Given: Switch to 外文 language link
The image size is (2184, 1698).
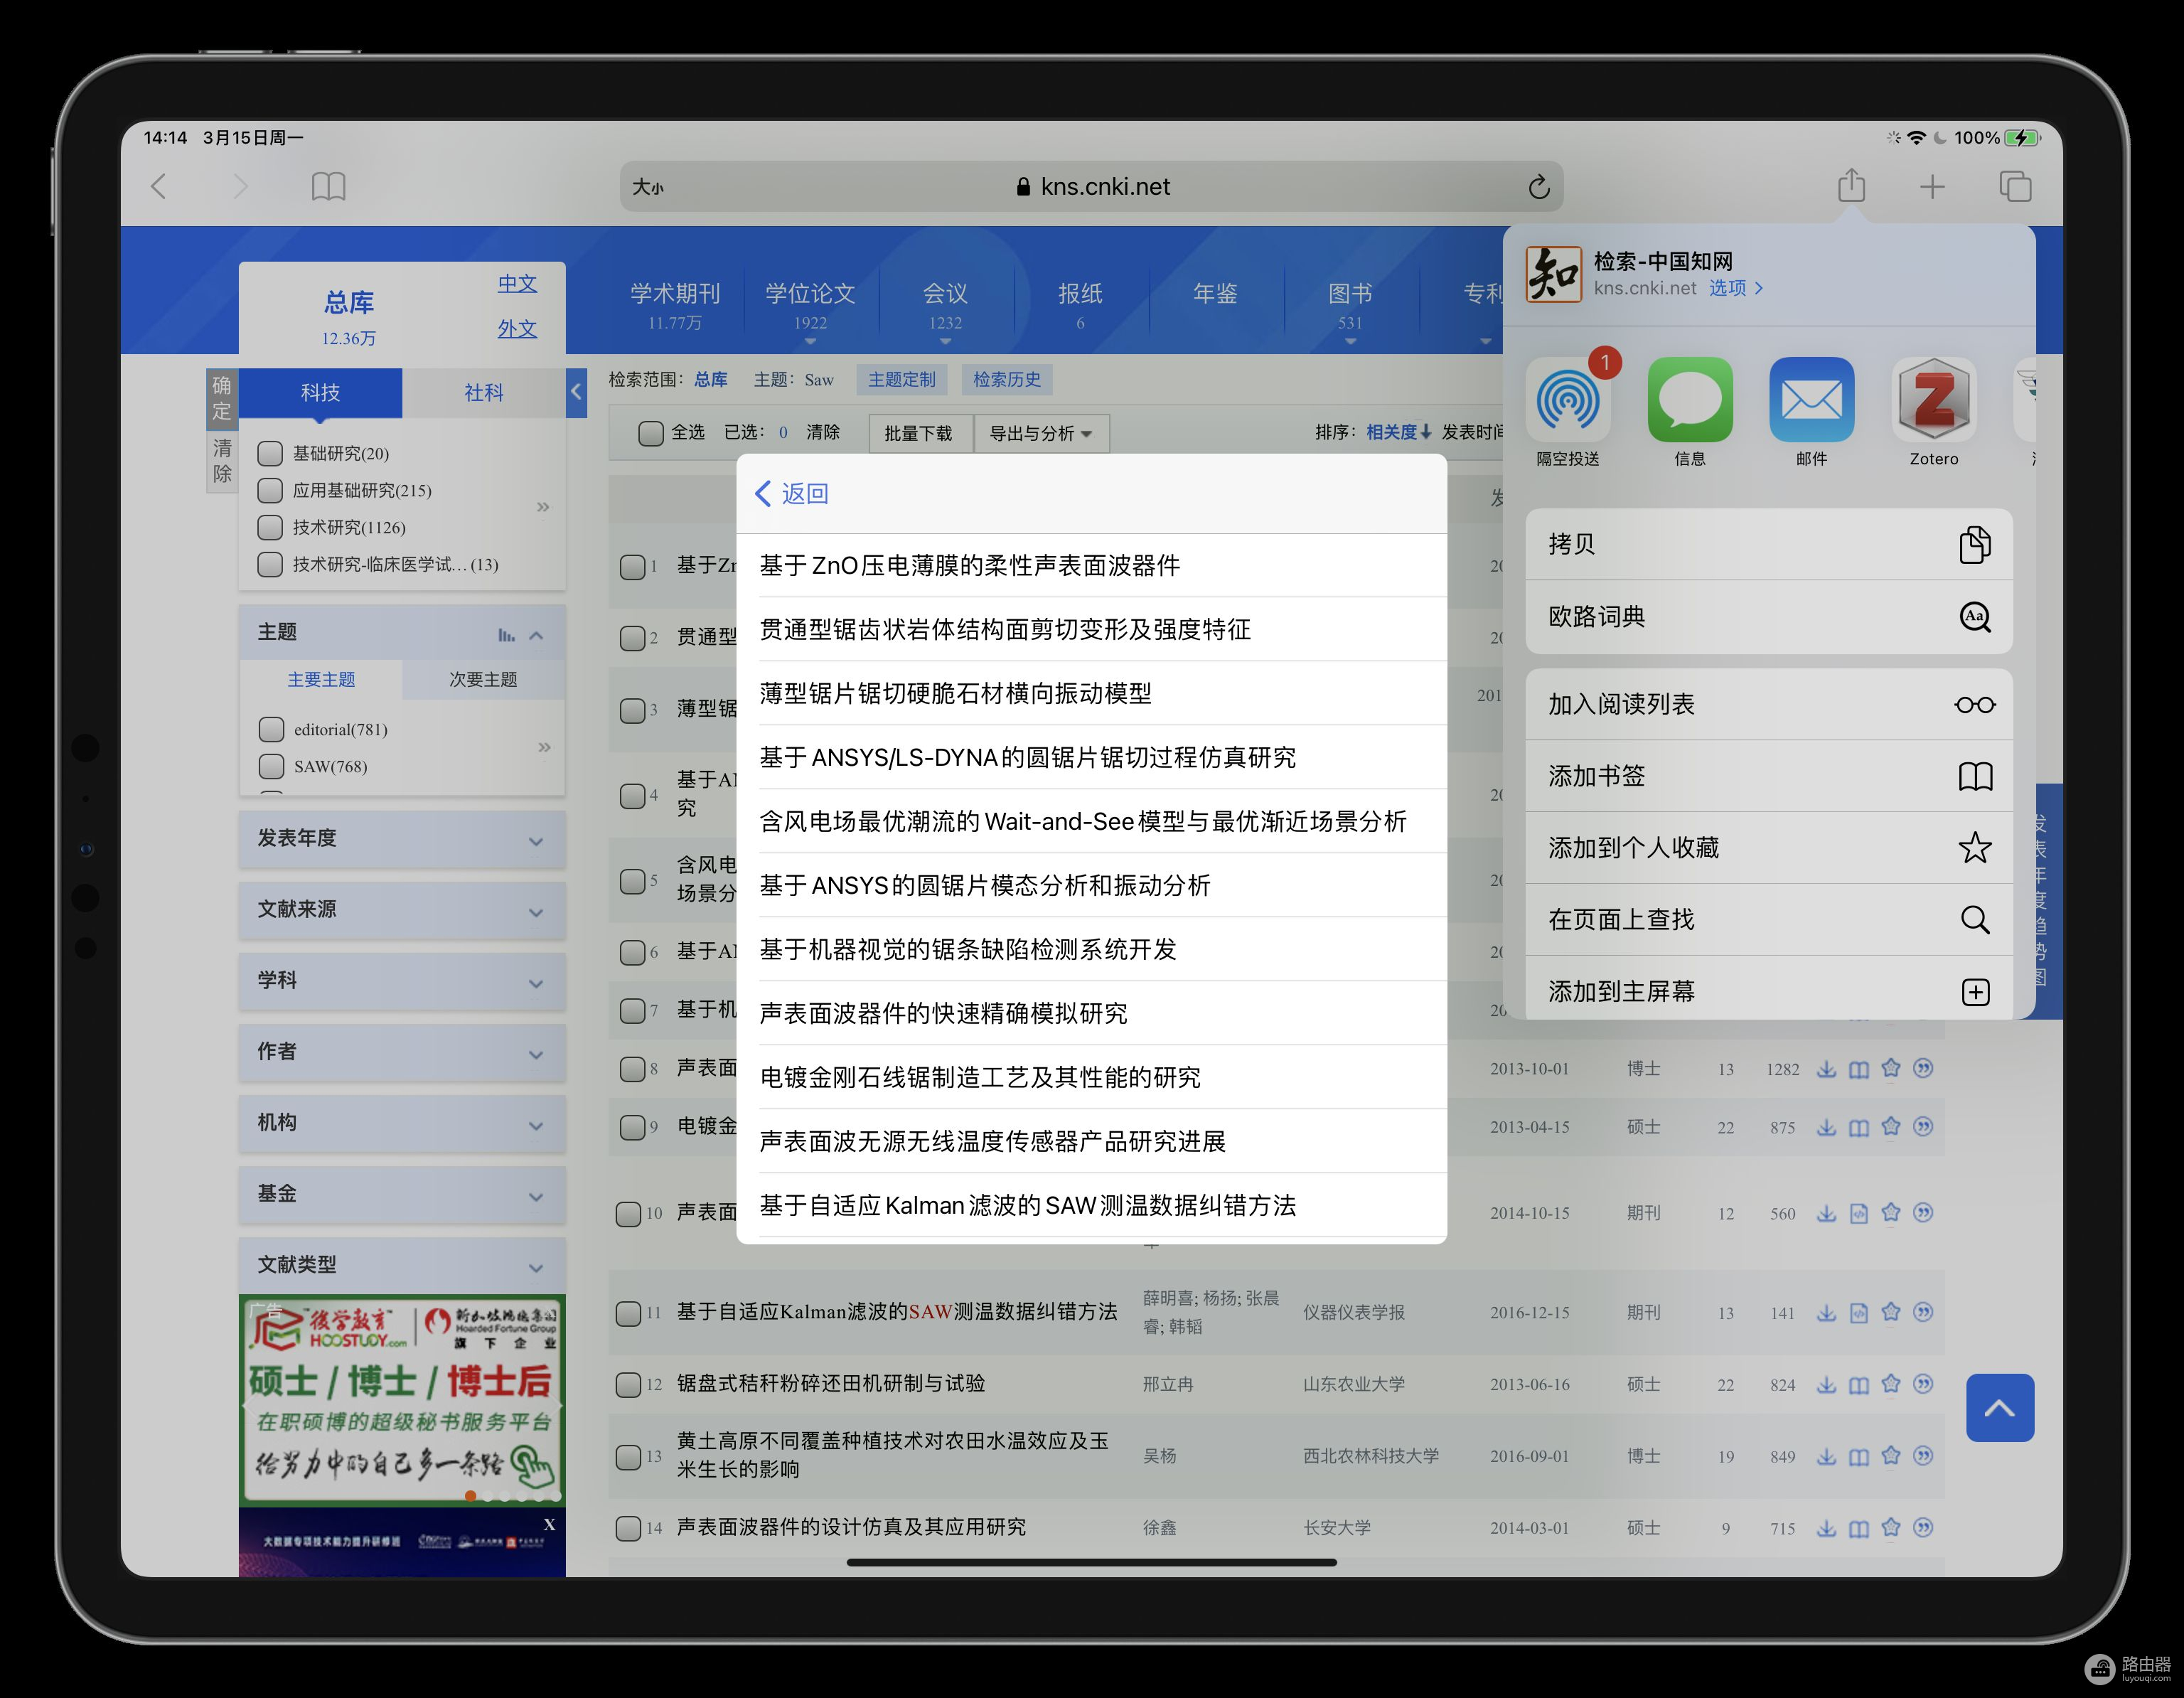Looking at the screenshot, I should coord(517,328).
